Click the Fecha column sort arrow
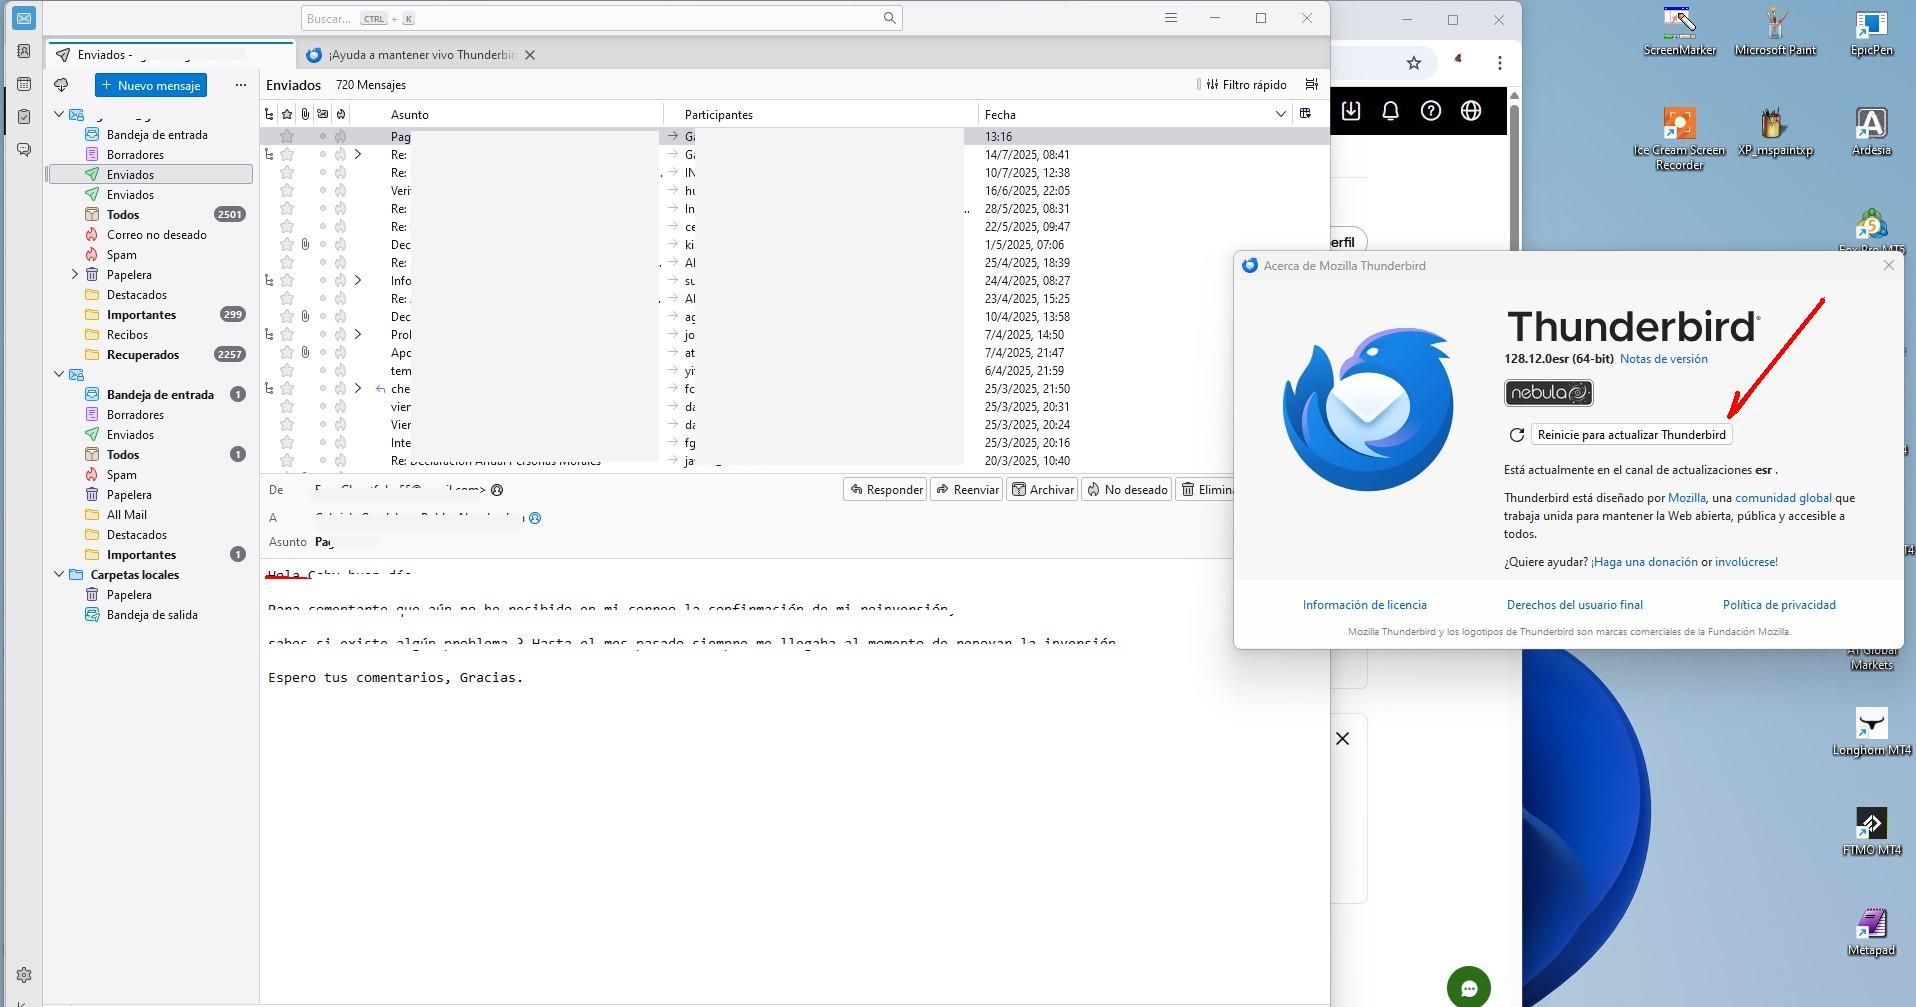This screenshot has height=1007, width=1916. coord(1280,115)
